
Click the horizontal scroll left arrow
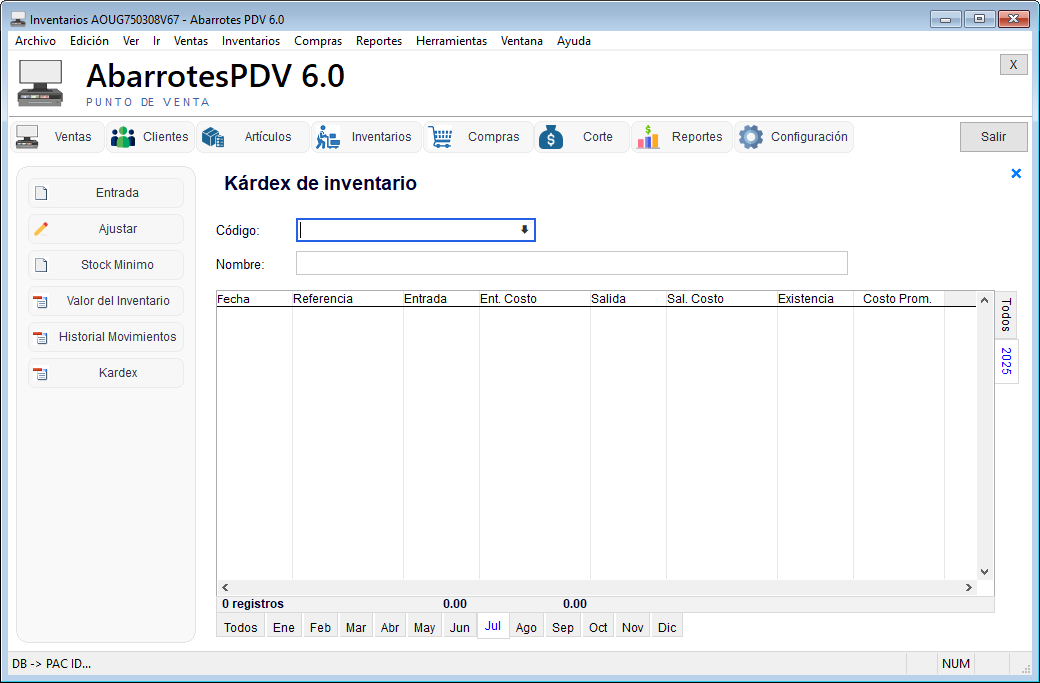tap(226, 588)
